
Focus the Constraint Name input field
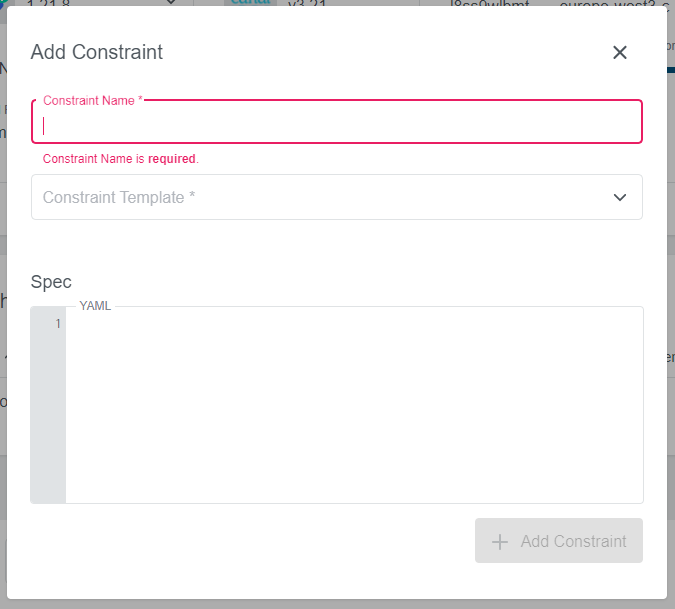[336, 126]
